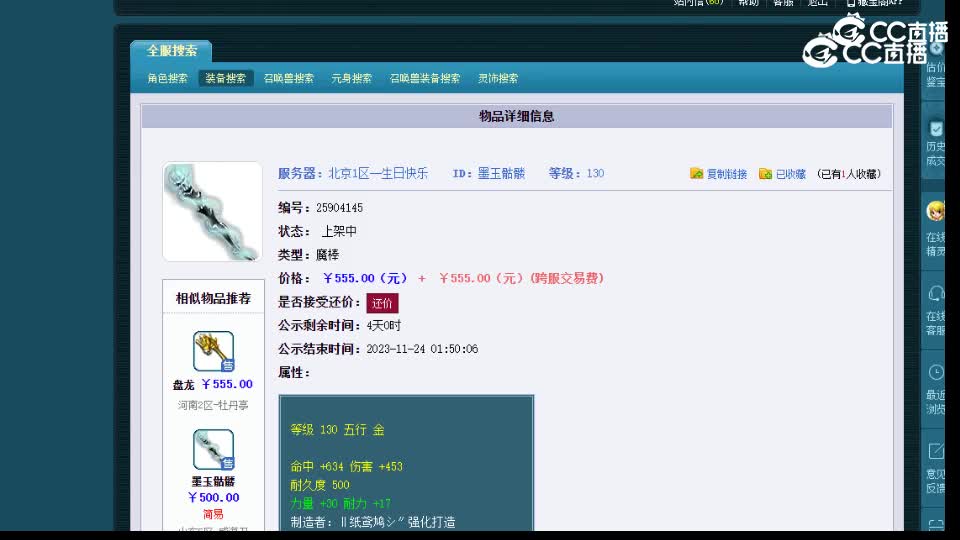
Task: Click remaining time 4天0时
Action: pyautogui.click(x=384, y=326)
